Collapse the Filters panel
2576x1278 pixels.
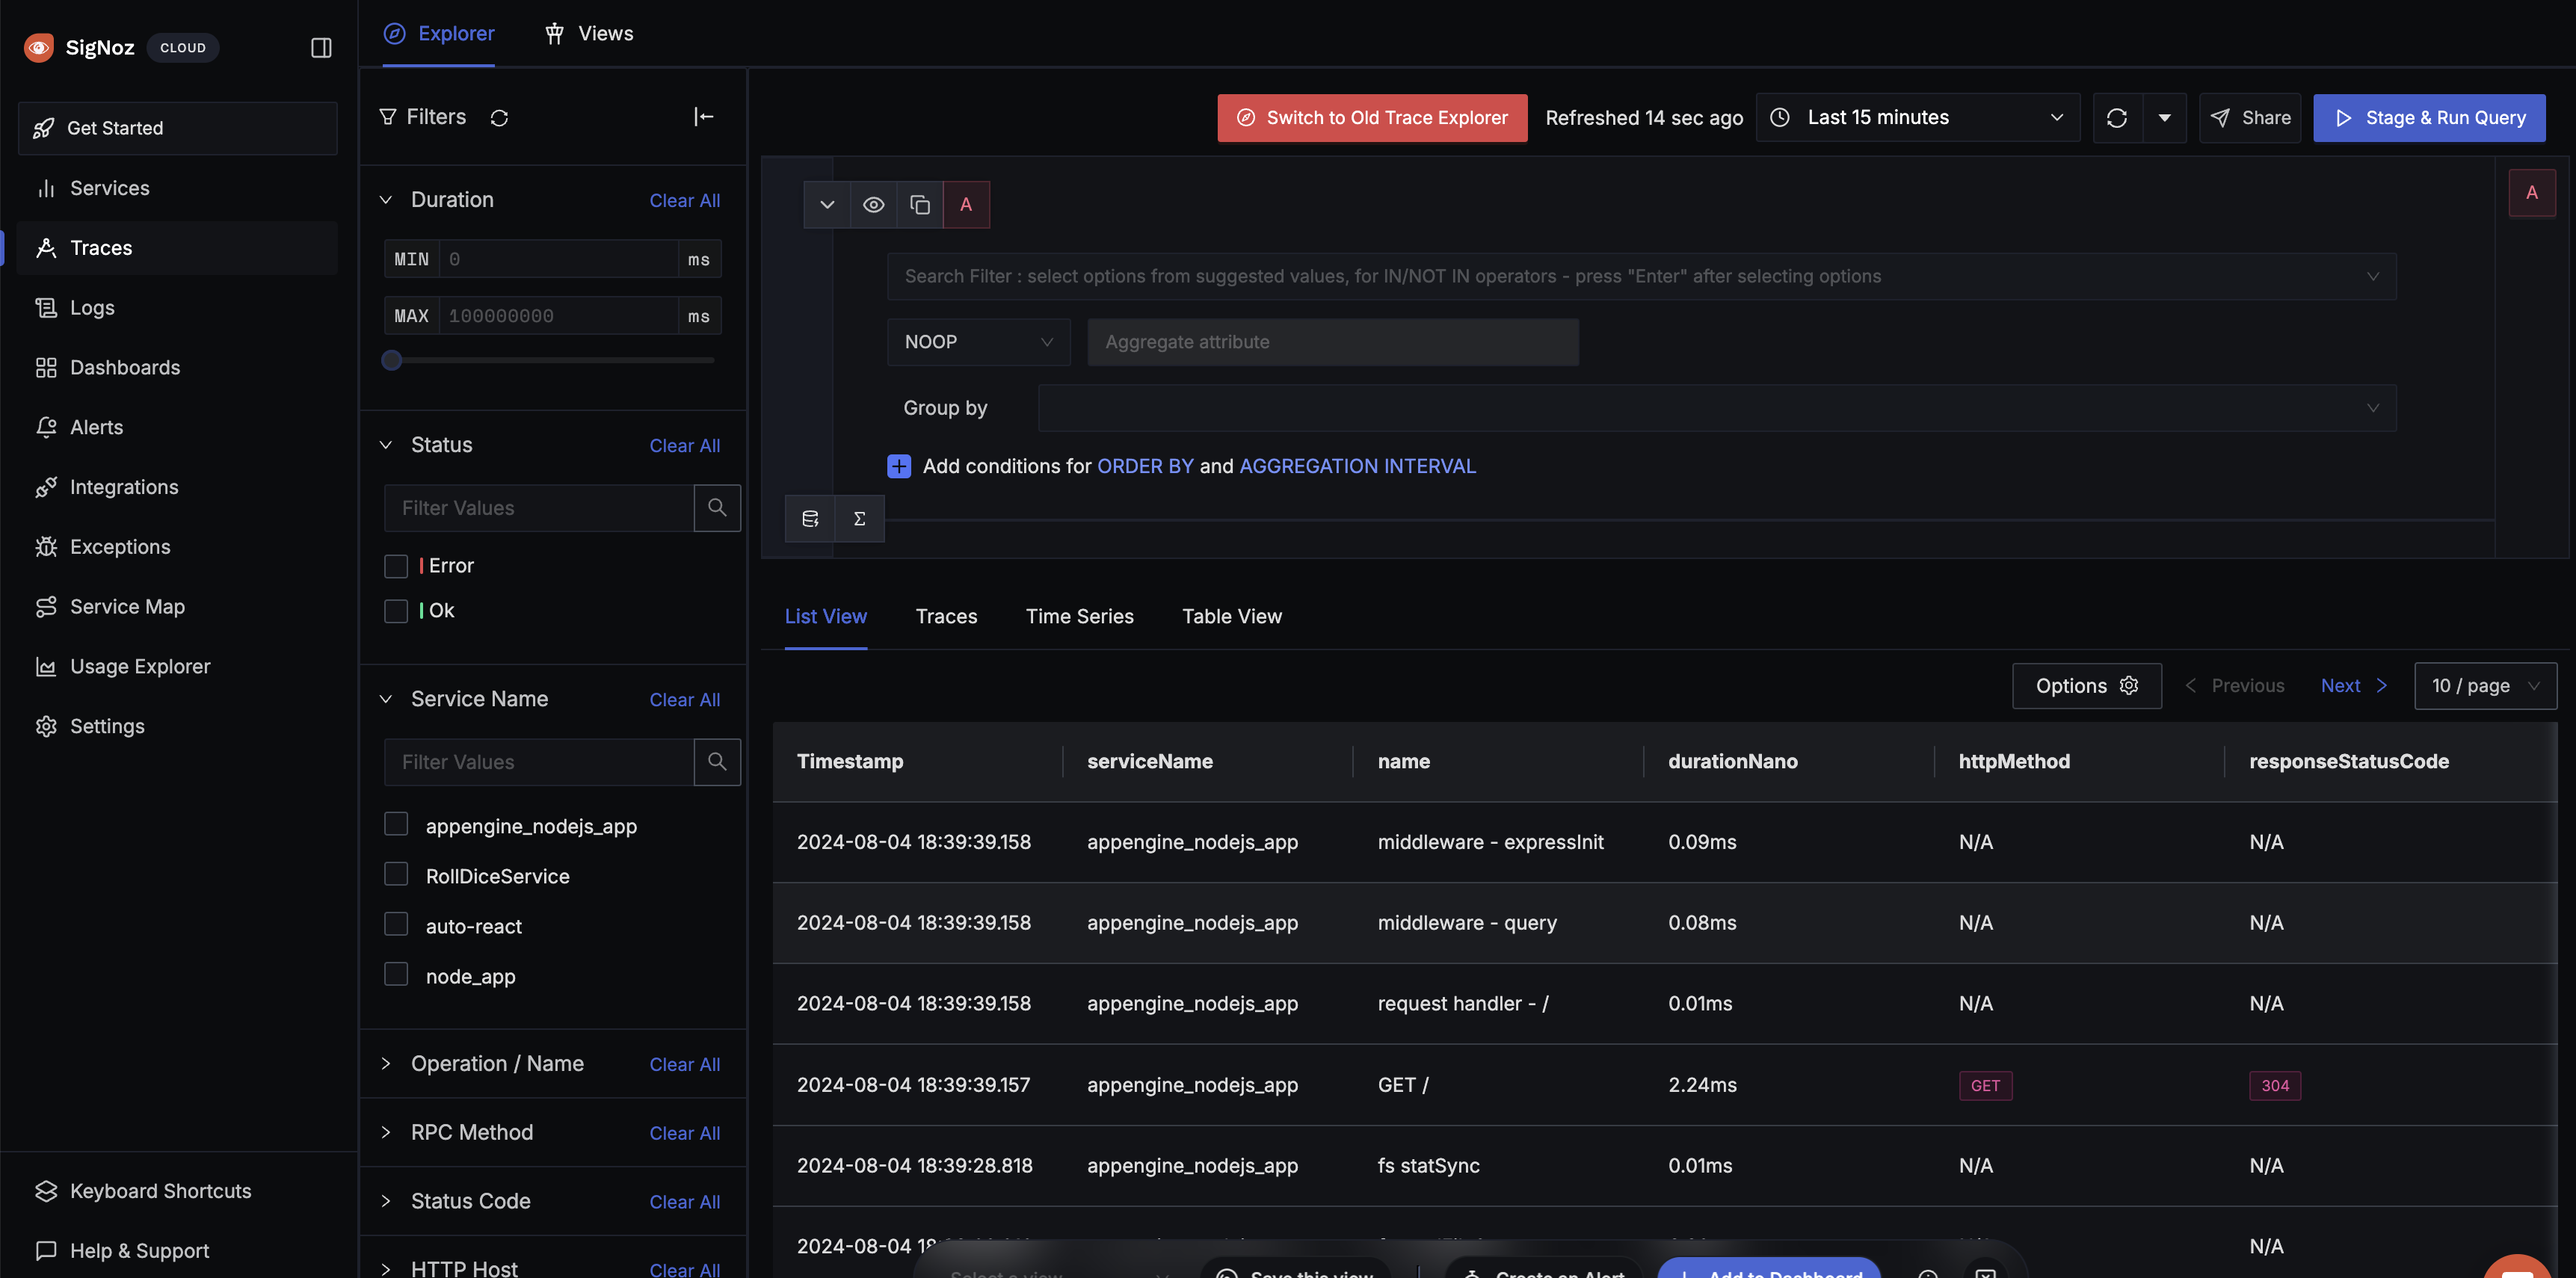[704, 117]
